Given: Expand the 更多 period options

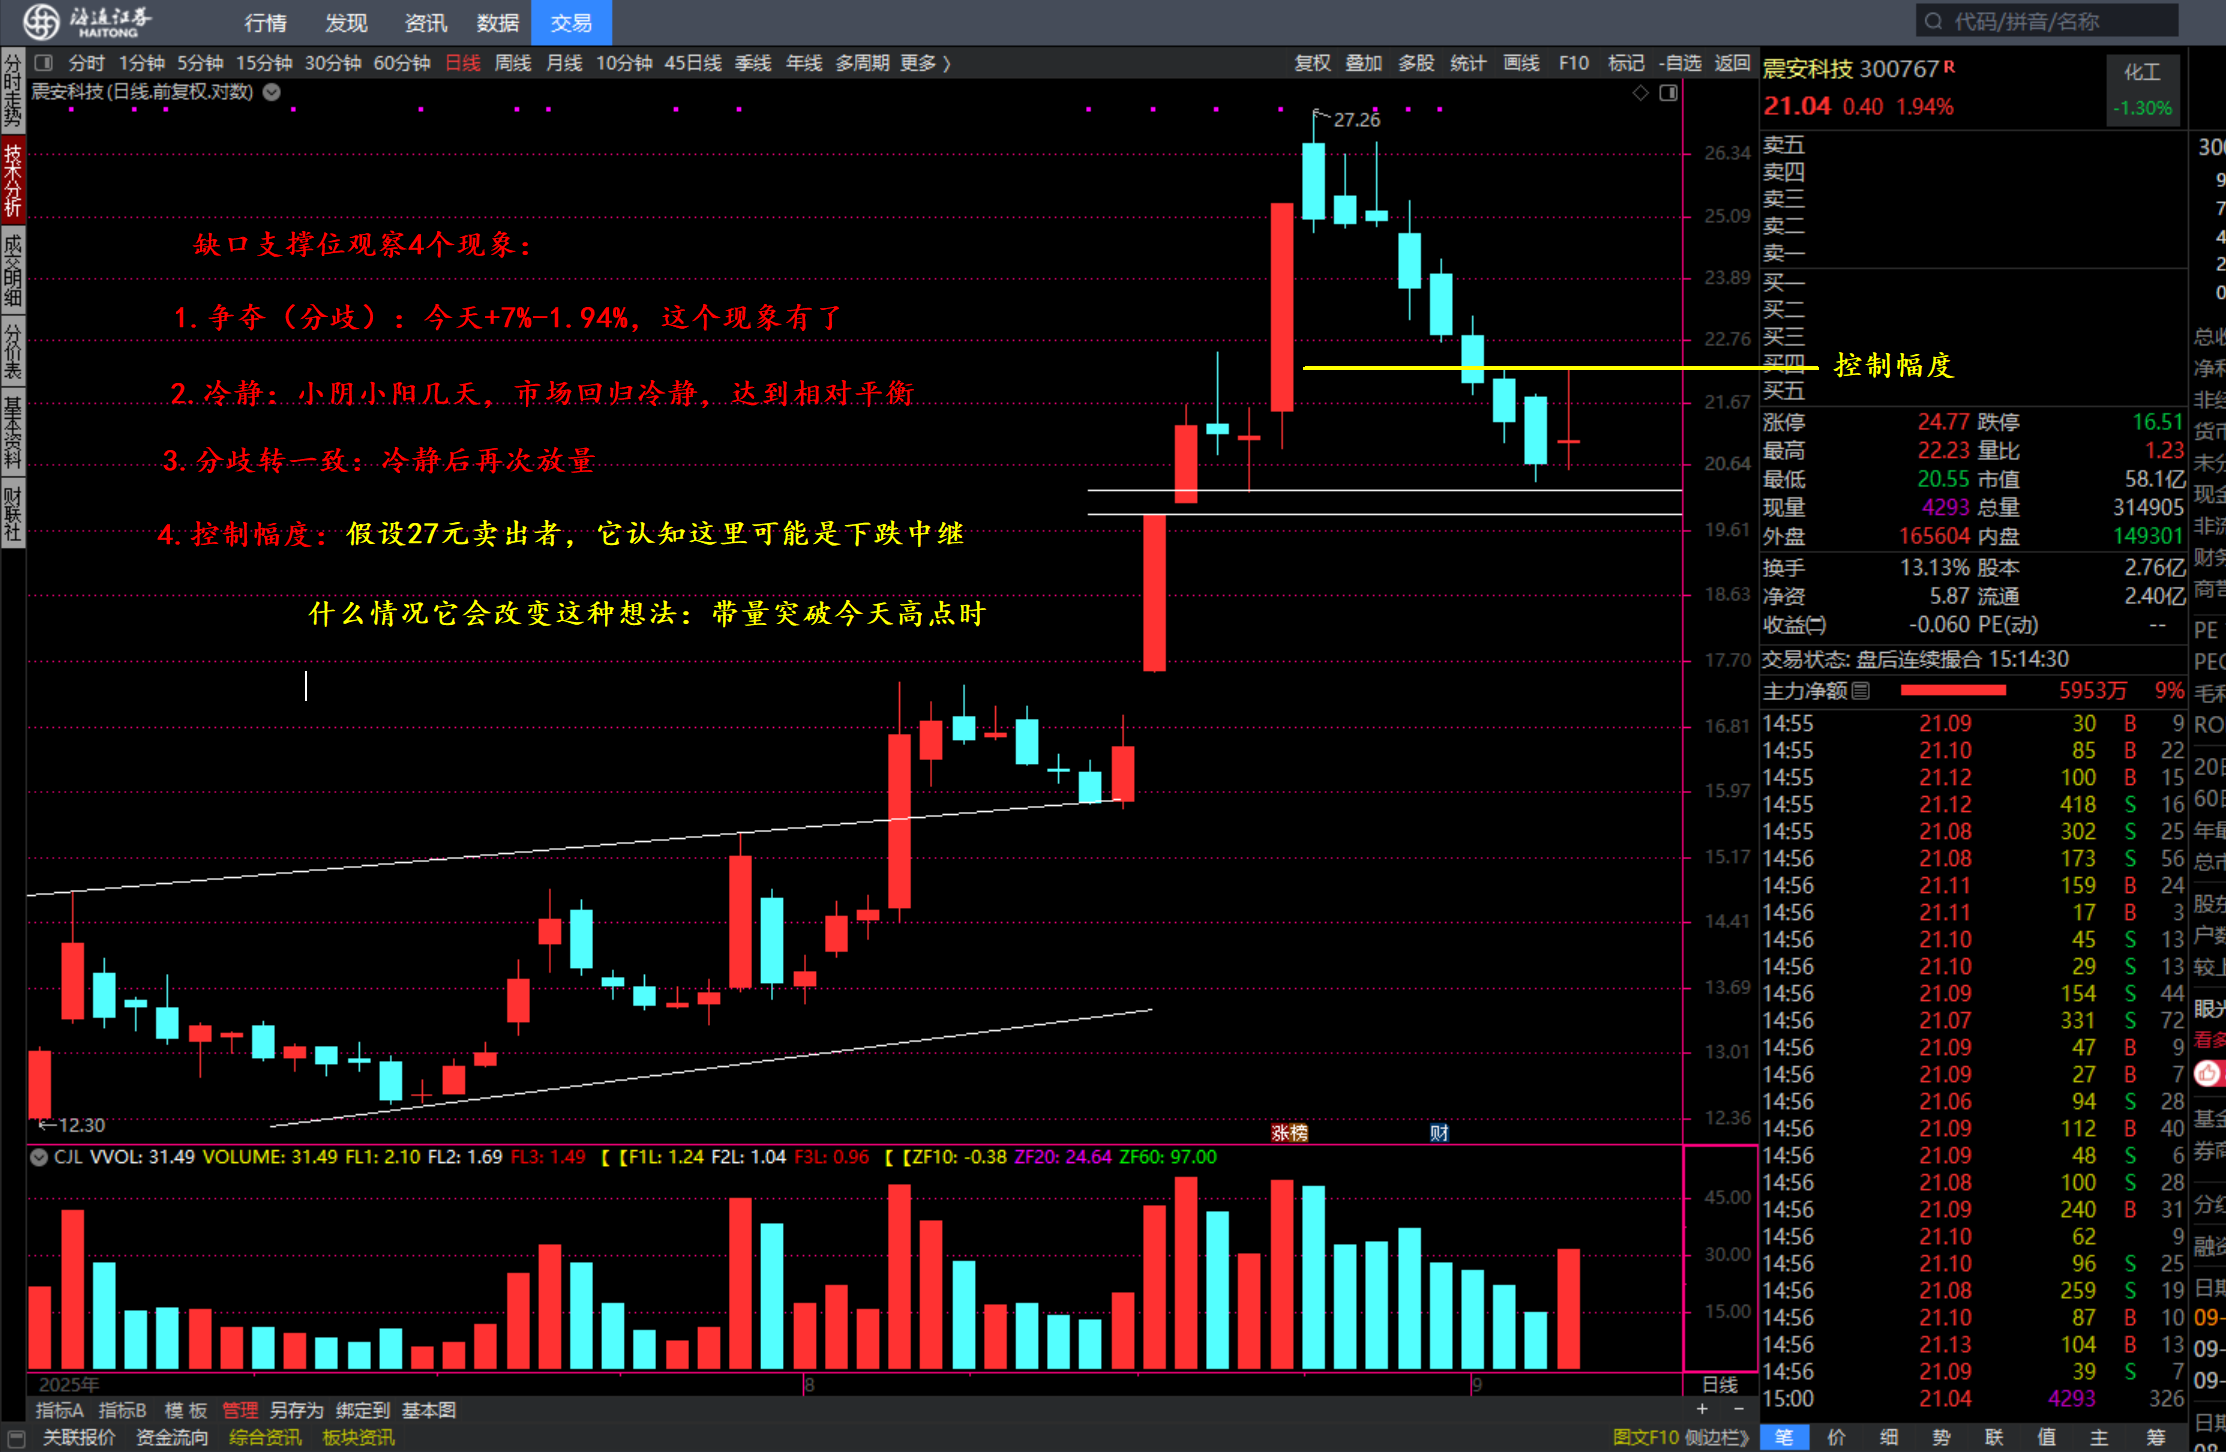Looking at the screenshot, I should pos(925,63).
